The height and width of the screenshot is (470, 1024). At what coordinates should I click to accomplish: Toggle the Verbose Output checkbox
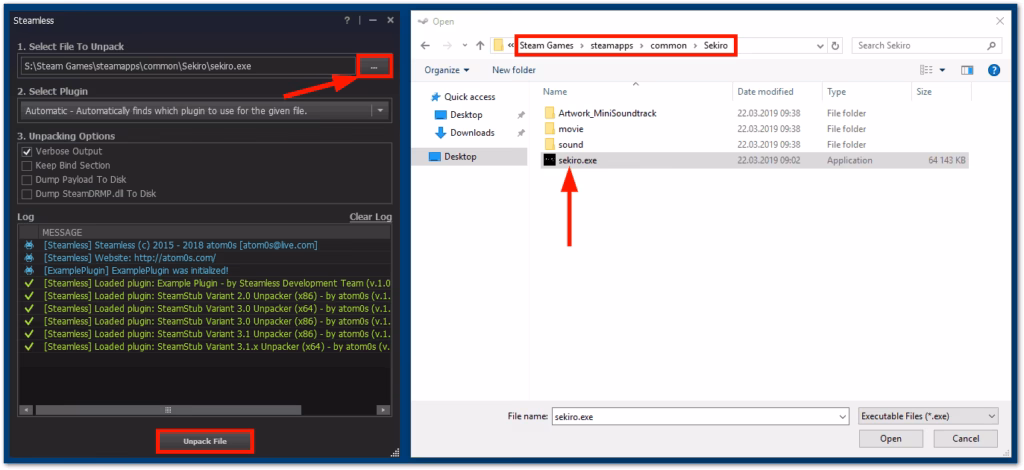point(27,151)
